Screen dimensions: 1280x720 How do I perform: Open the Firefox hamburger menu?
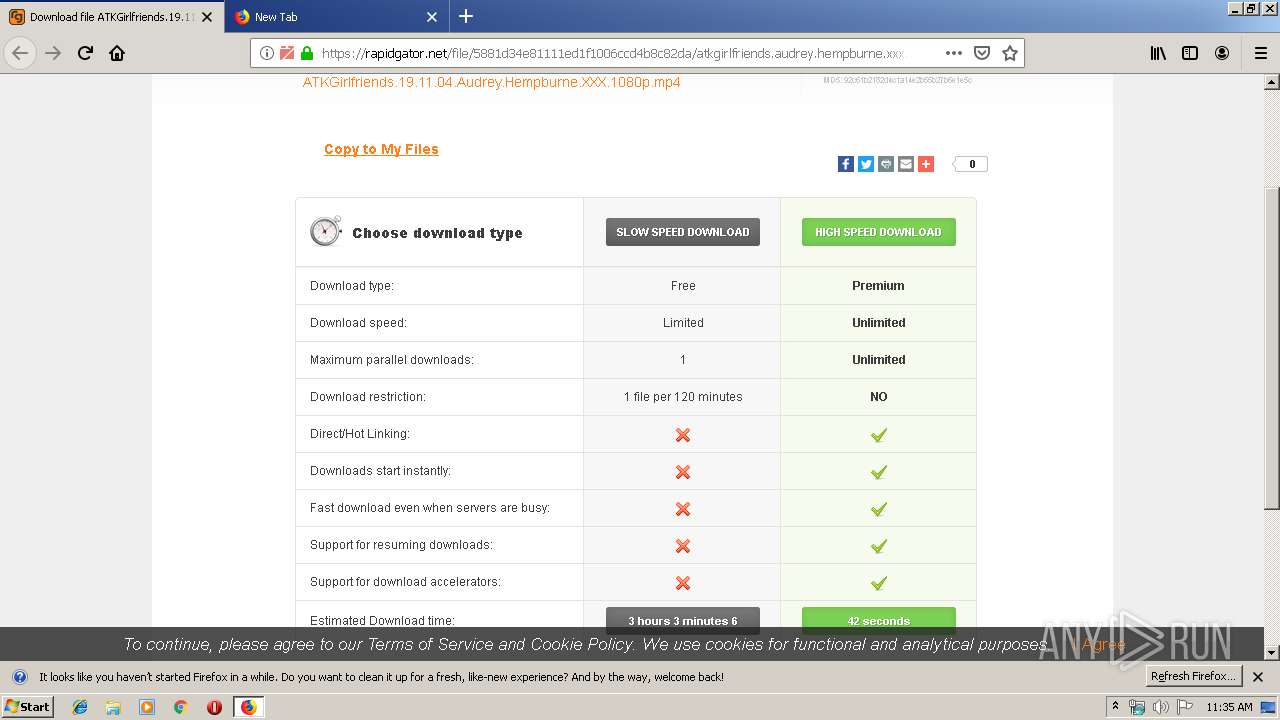pyautogui.click(x=1260, y=53)
